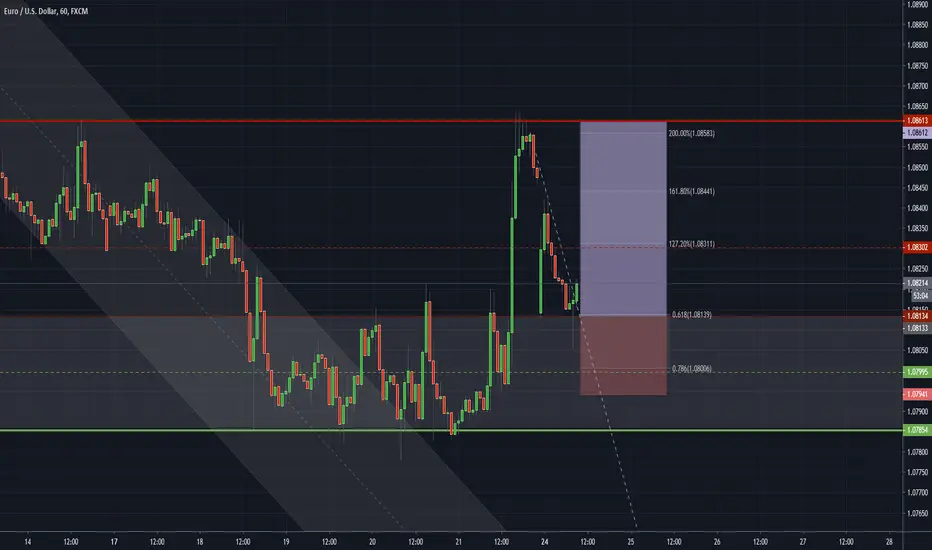The width and height of the screenshot is (932, 550).
Task: Click the 24 date label on time axis
Action: [544, 542]
